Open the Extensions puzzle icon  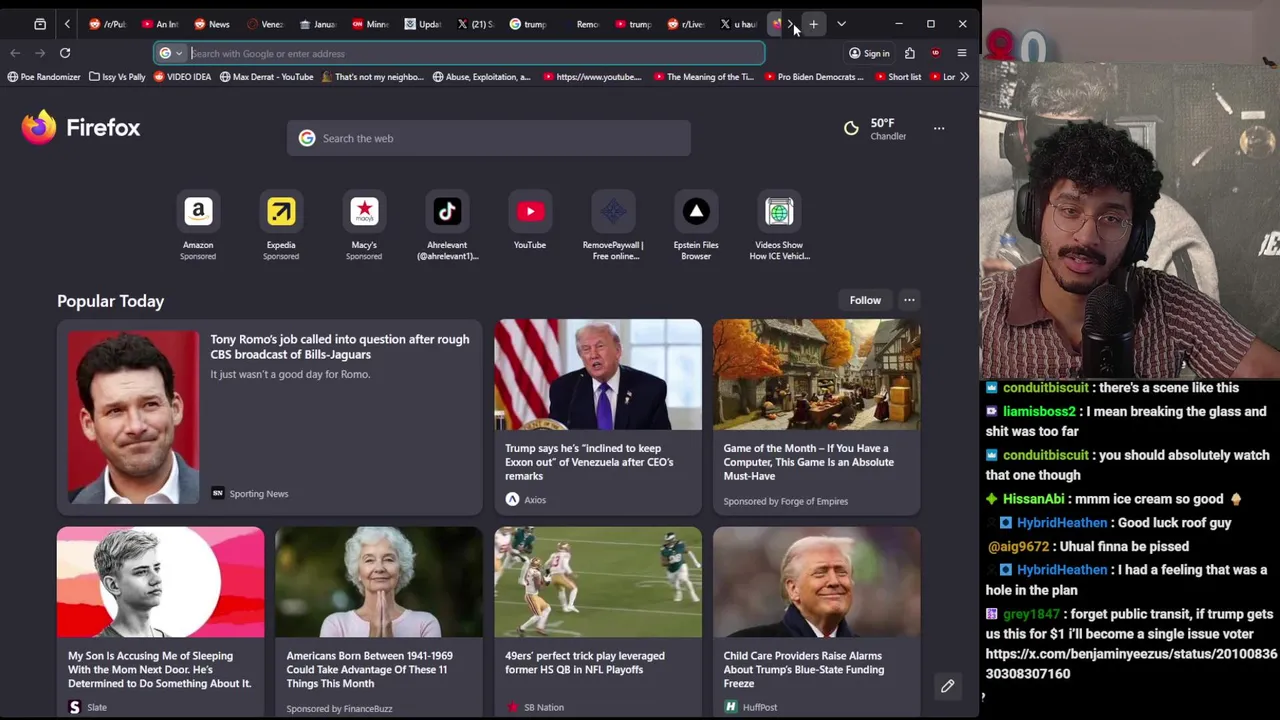click(x=910, y=53)
